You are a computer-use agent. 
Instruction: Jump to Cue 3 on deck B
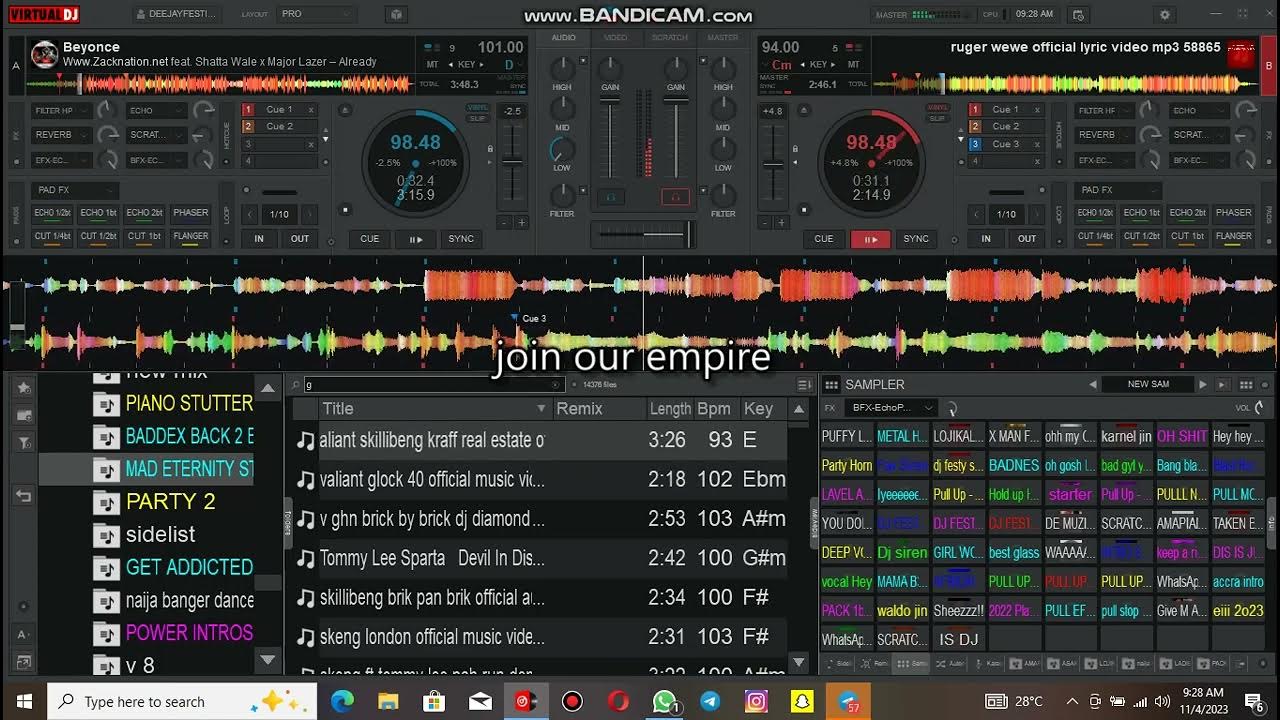(1005, 144)
